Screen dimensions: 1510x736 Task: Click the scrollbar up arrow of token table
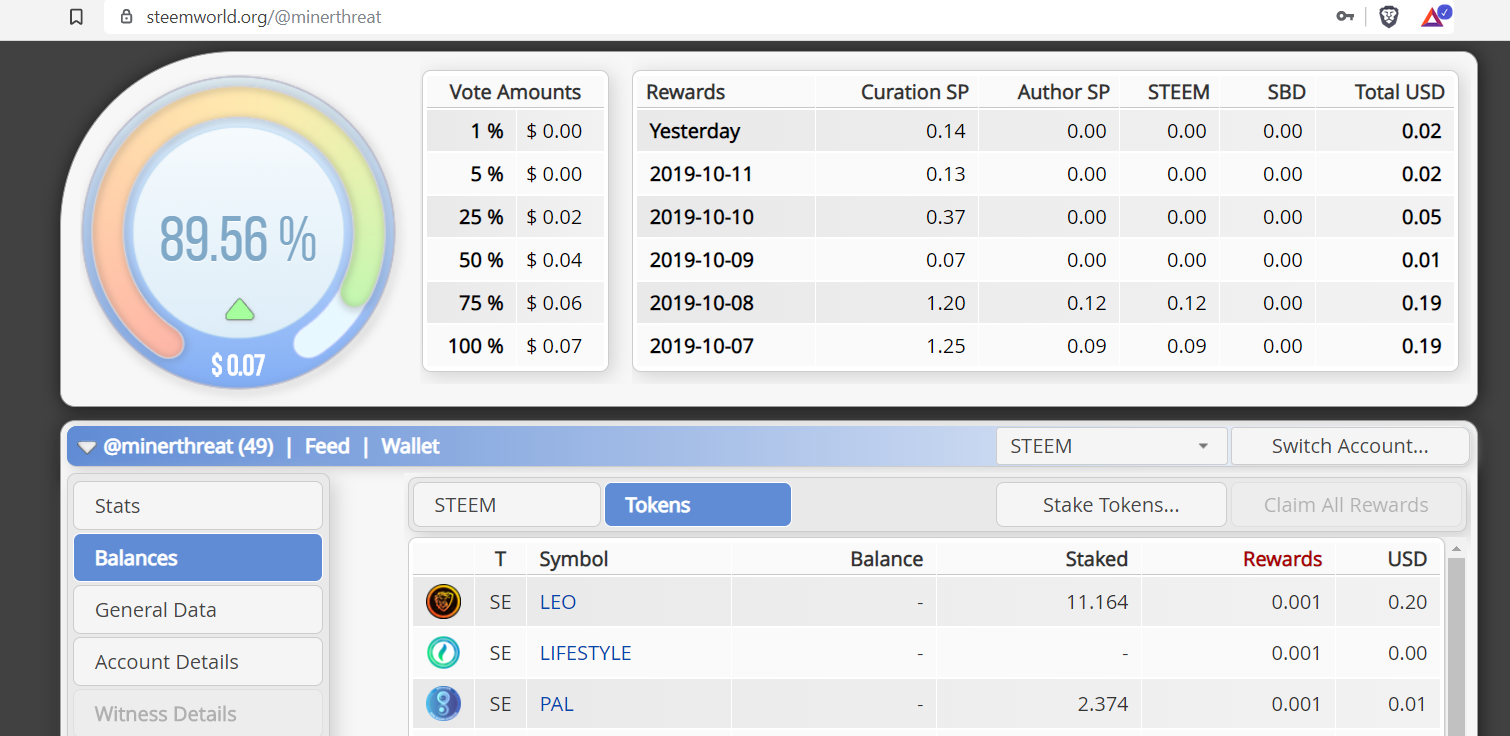pos(1456,548)
